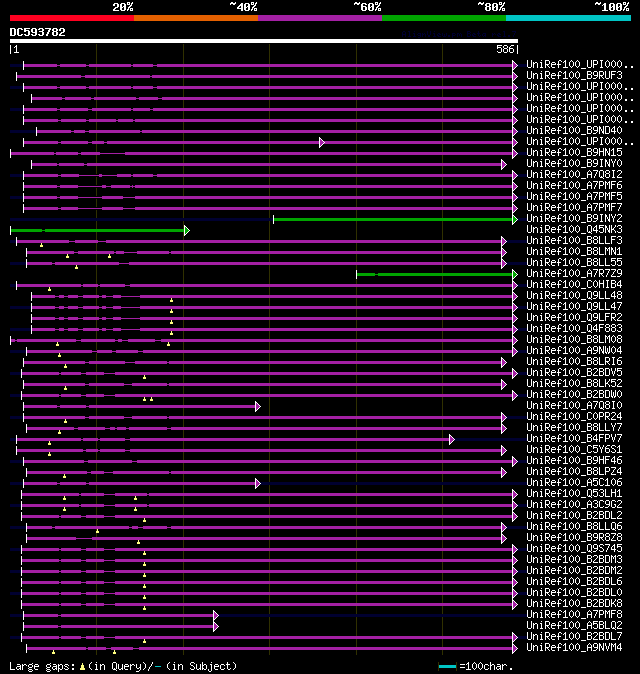Click the UniRef100_B8LK52 label

[574, 384]
